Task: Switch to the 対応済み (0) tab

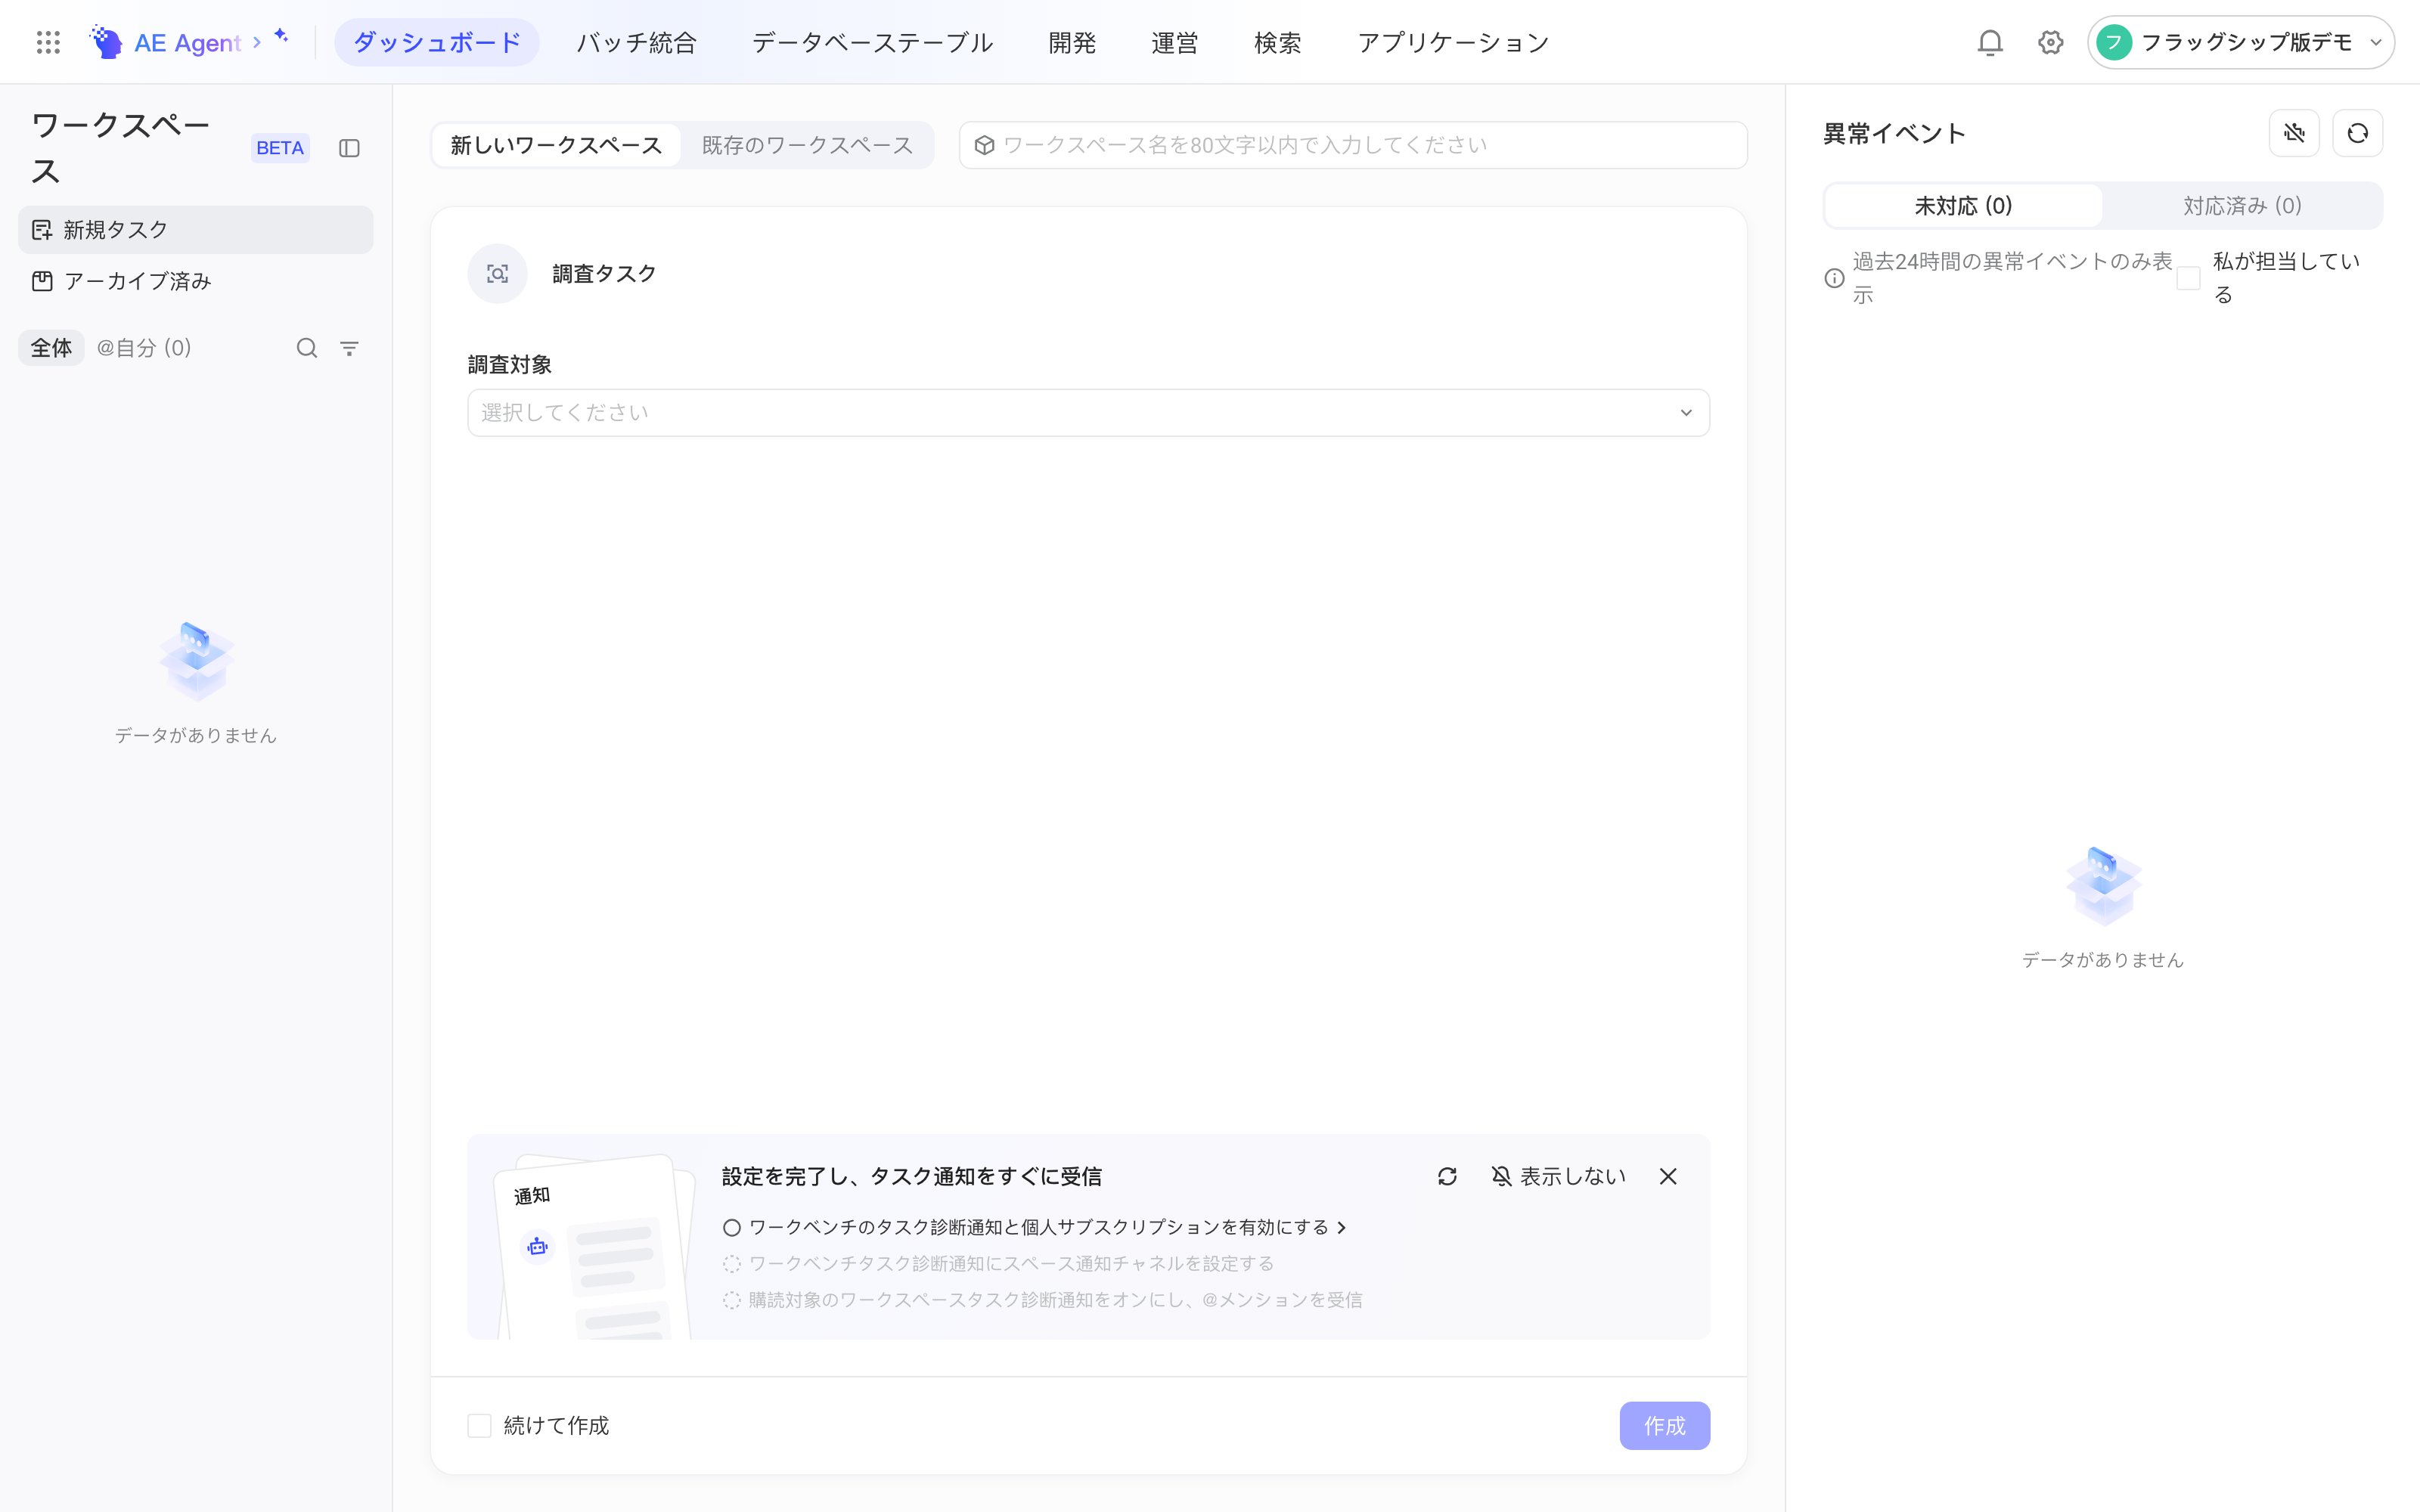Action: click(2242, 206)
